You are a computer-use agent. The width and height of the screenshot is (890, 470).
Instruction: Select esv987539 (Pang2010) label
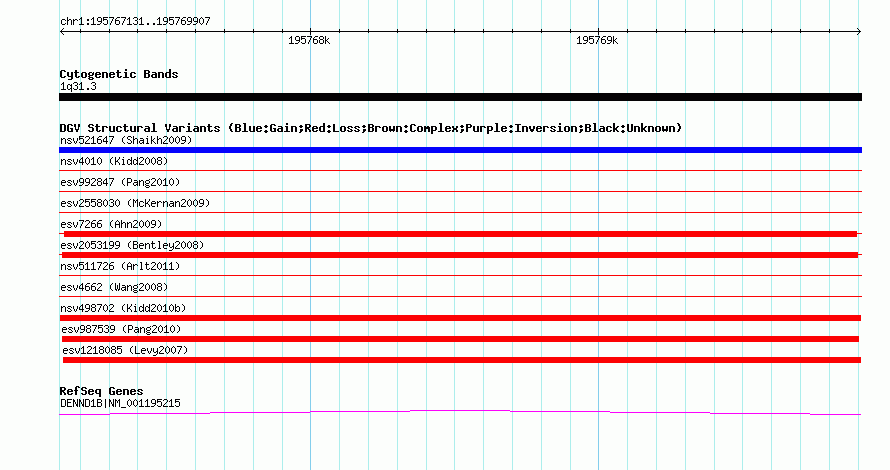click(x=121, y=329)
